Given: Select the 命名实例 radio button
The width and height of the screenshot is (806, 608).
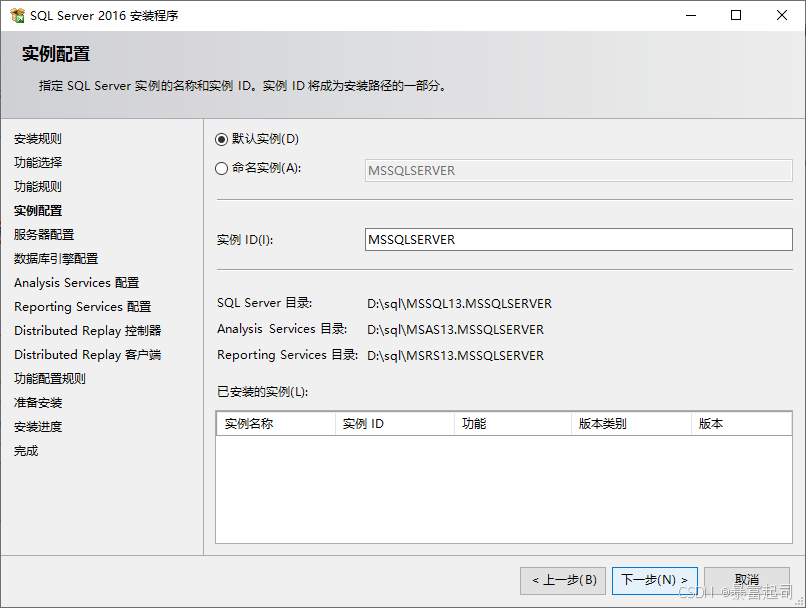Looking at the screenshot, I should click(222, 168).
